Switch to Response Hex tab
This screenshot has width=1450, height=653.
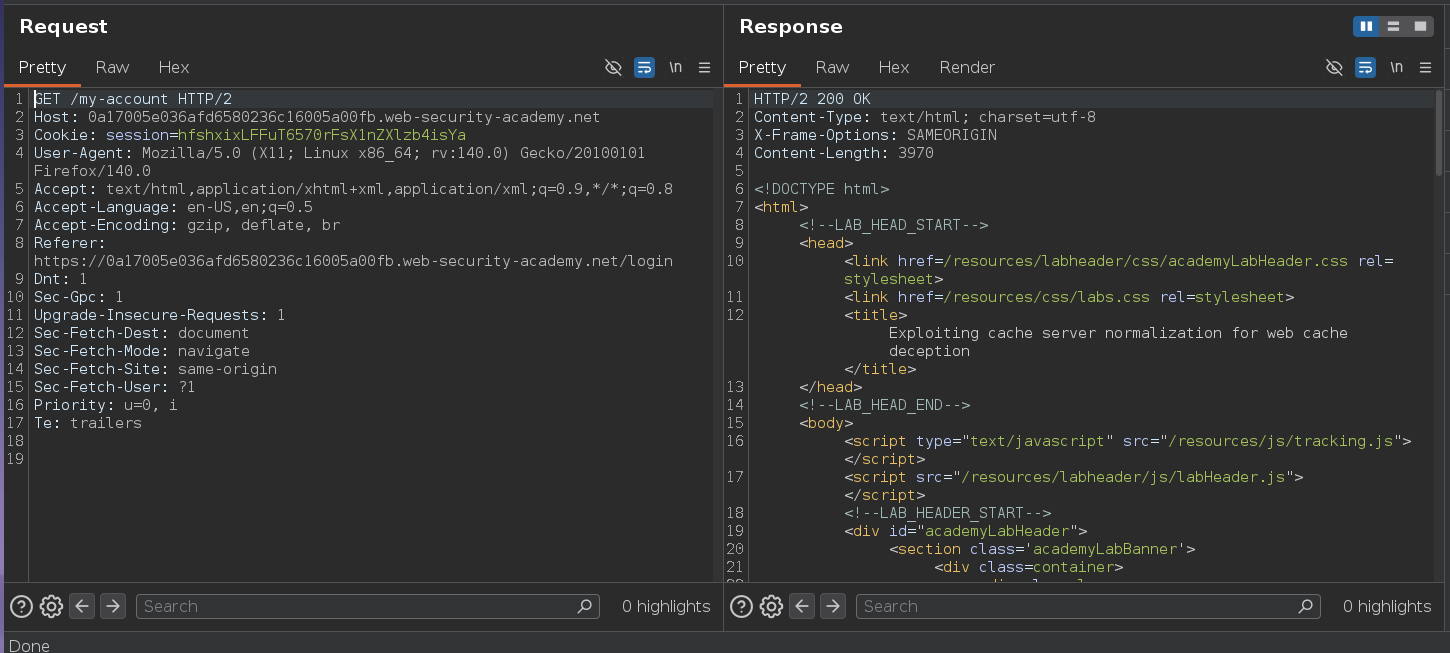[x=894, y=67]
